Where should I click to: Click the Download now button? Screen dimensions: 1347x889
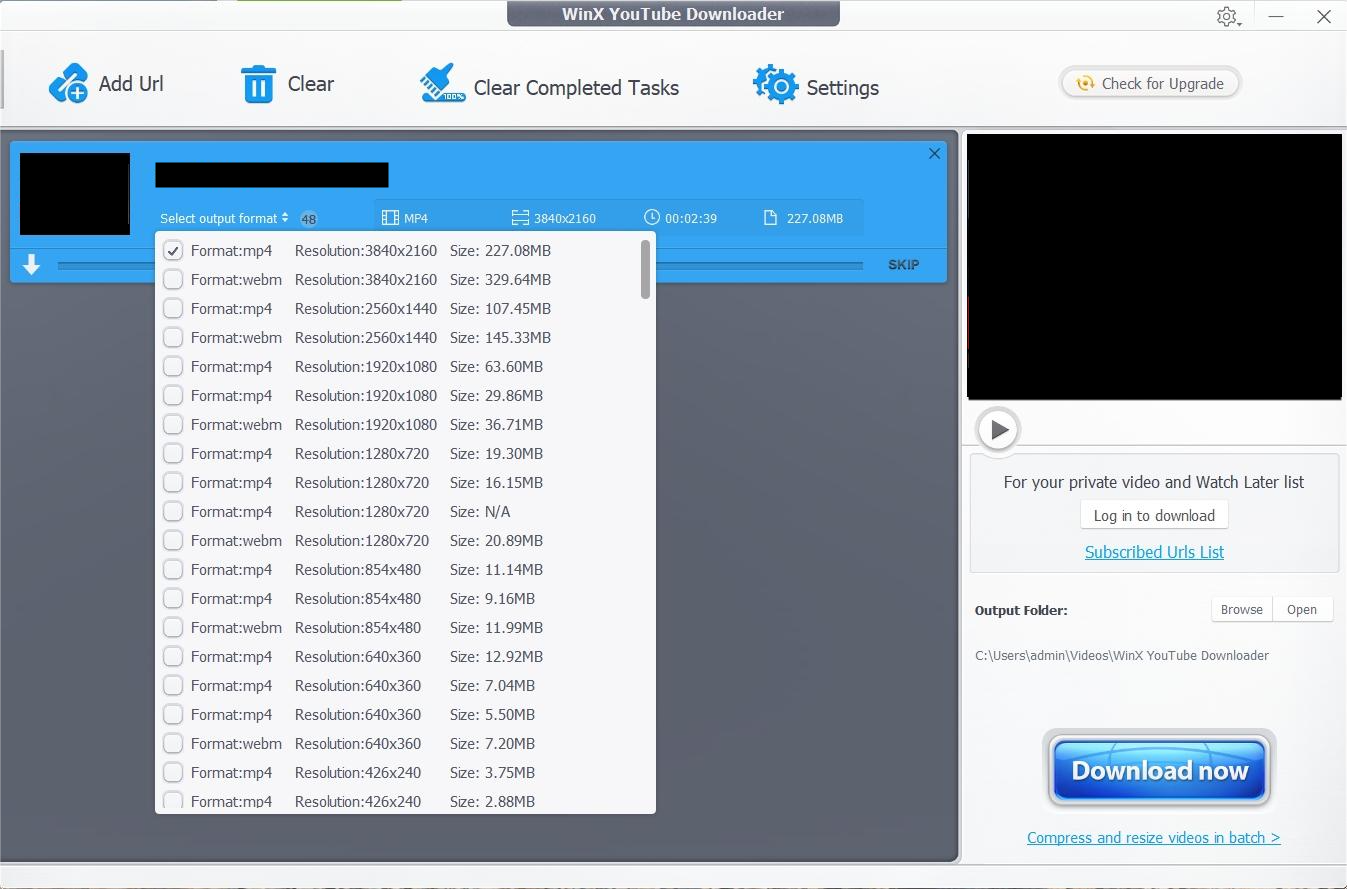pyautogui.click(x=1159, y=770)
